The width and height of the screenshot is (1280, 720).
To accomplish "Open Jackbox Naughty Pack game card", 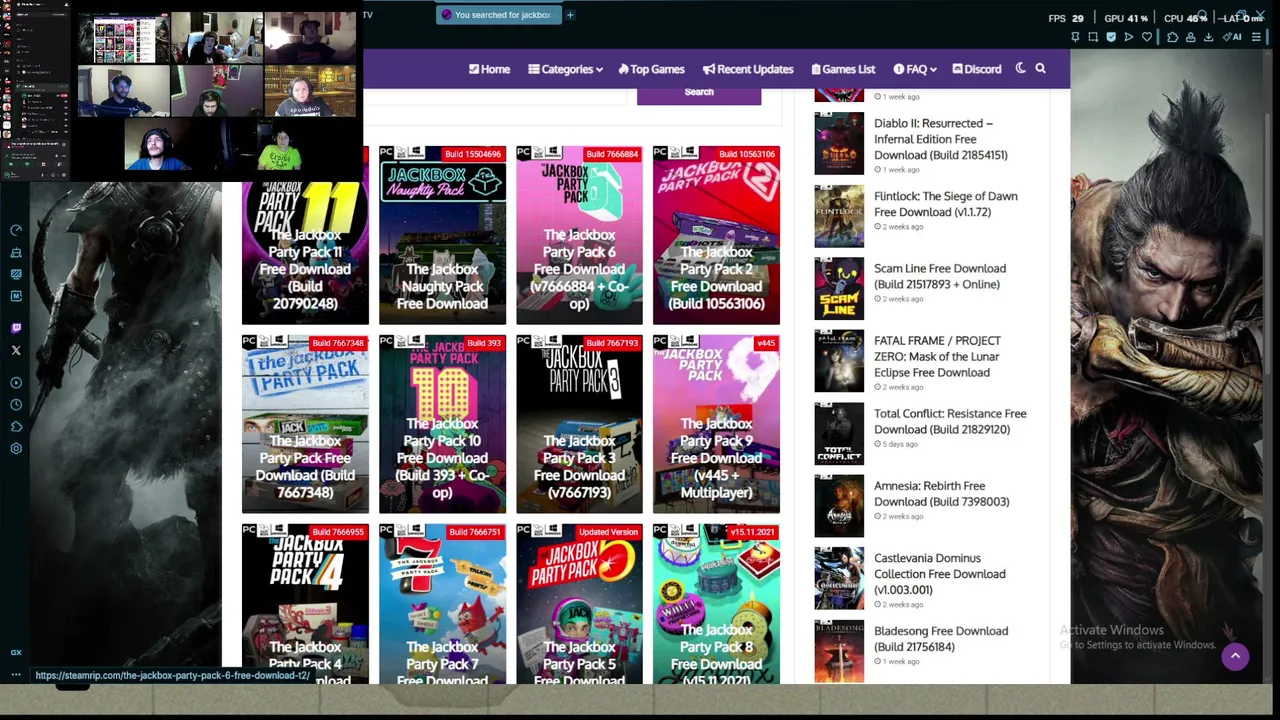I will 442,235.
